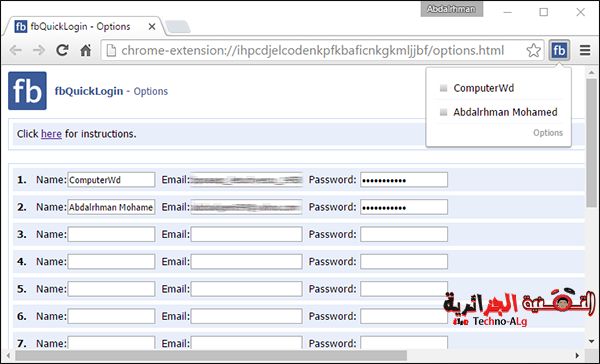Image resolution: width=600 pixels, height=364 pixels.
Task: Open the Chrome hamburger menu
Action: pyautogui.click(x=585, y=50)
